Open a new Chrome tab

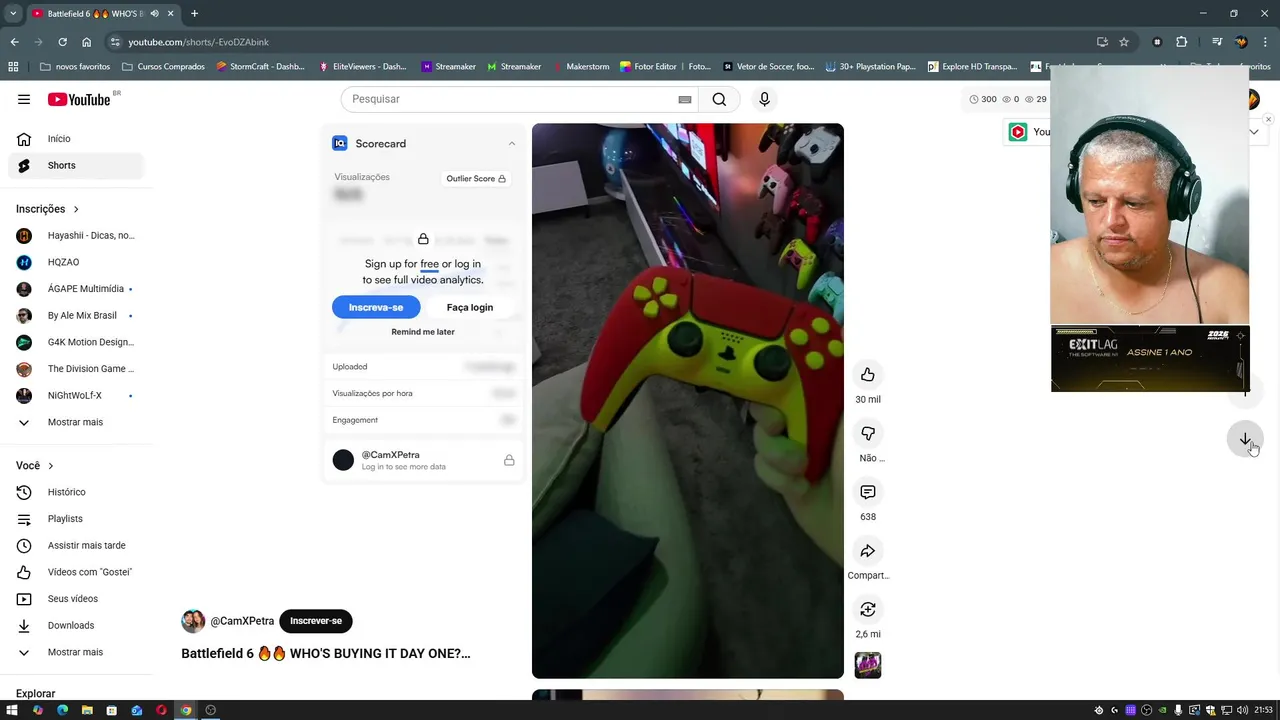click(x=194, y=14)
